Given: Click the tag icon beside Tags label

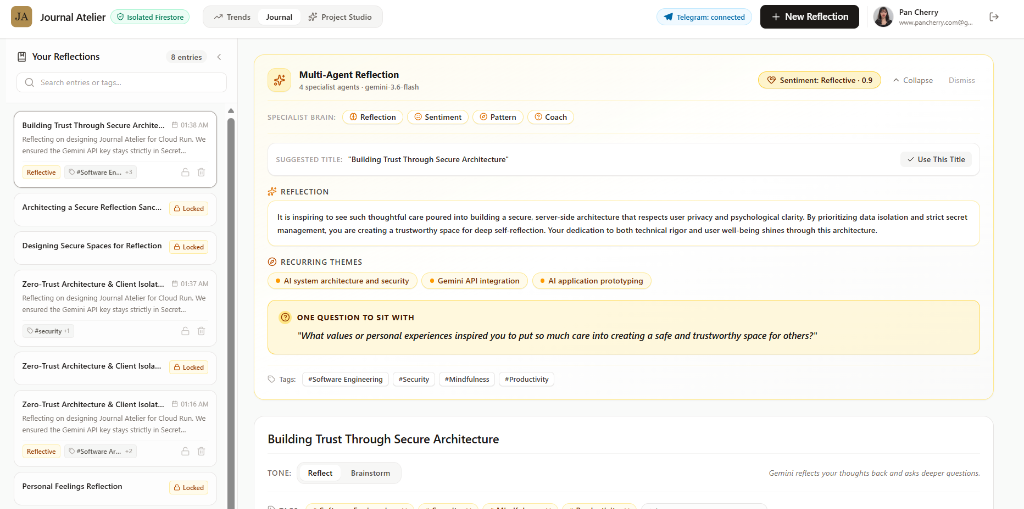Looking at the screenshot, I should (x=272, y=379).
